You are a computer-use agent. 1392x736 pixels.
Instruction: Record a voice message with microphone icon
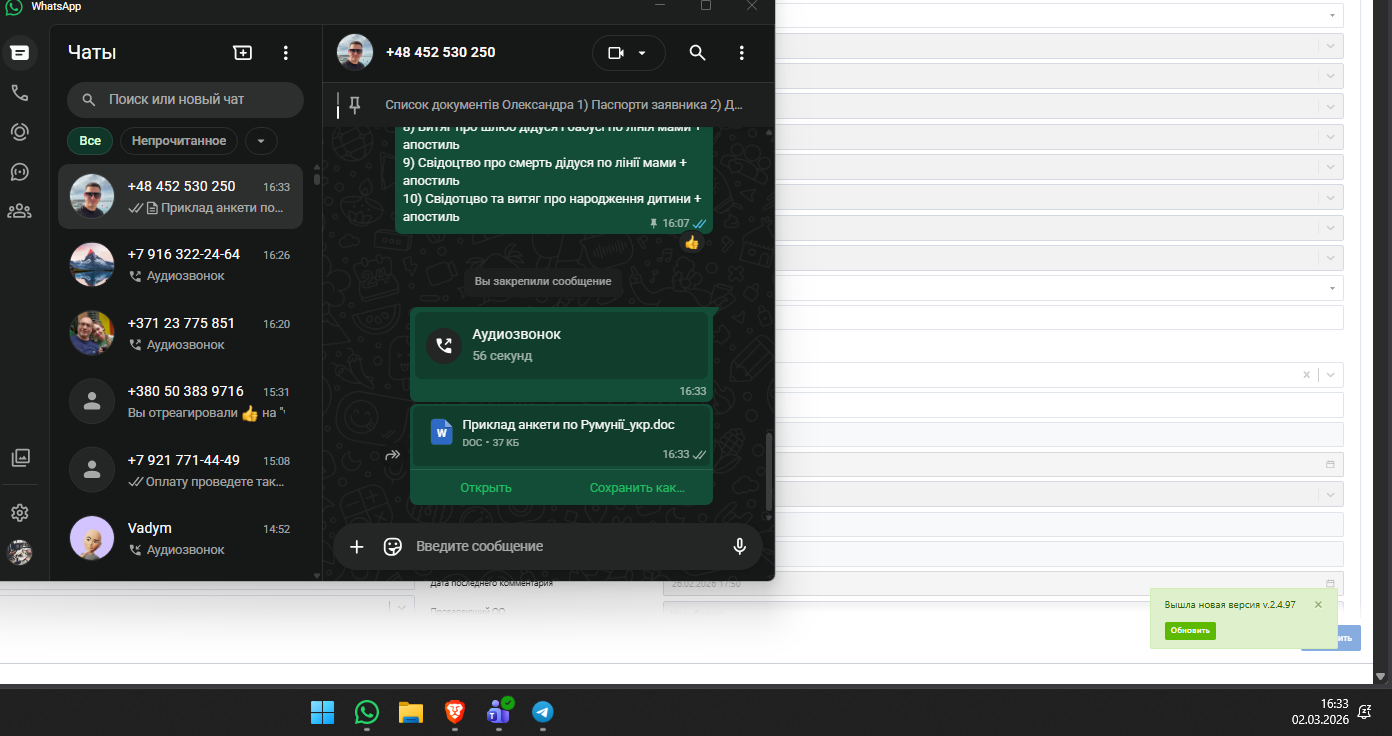[x=740, y=547]
